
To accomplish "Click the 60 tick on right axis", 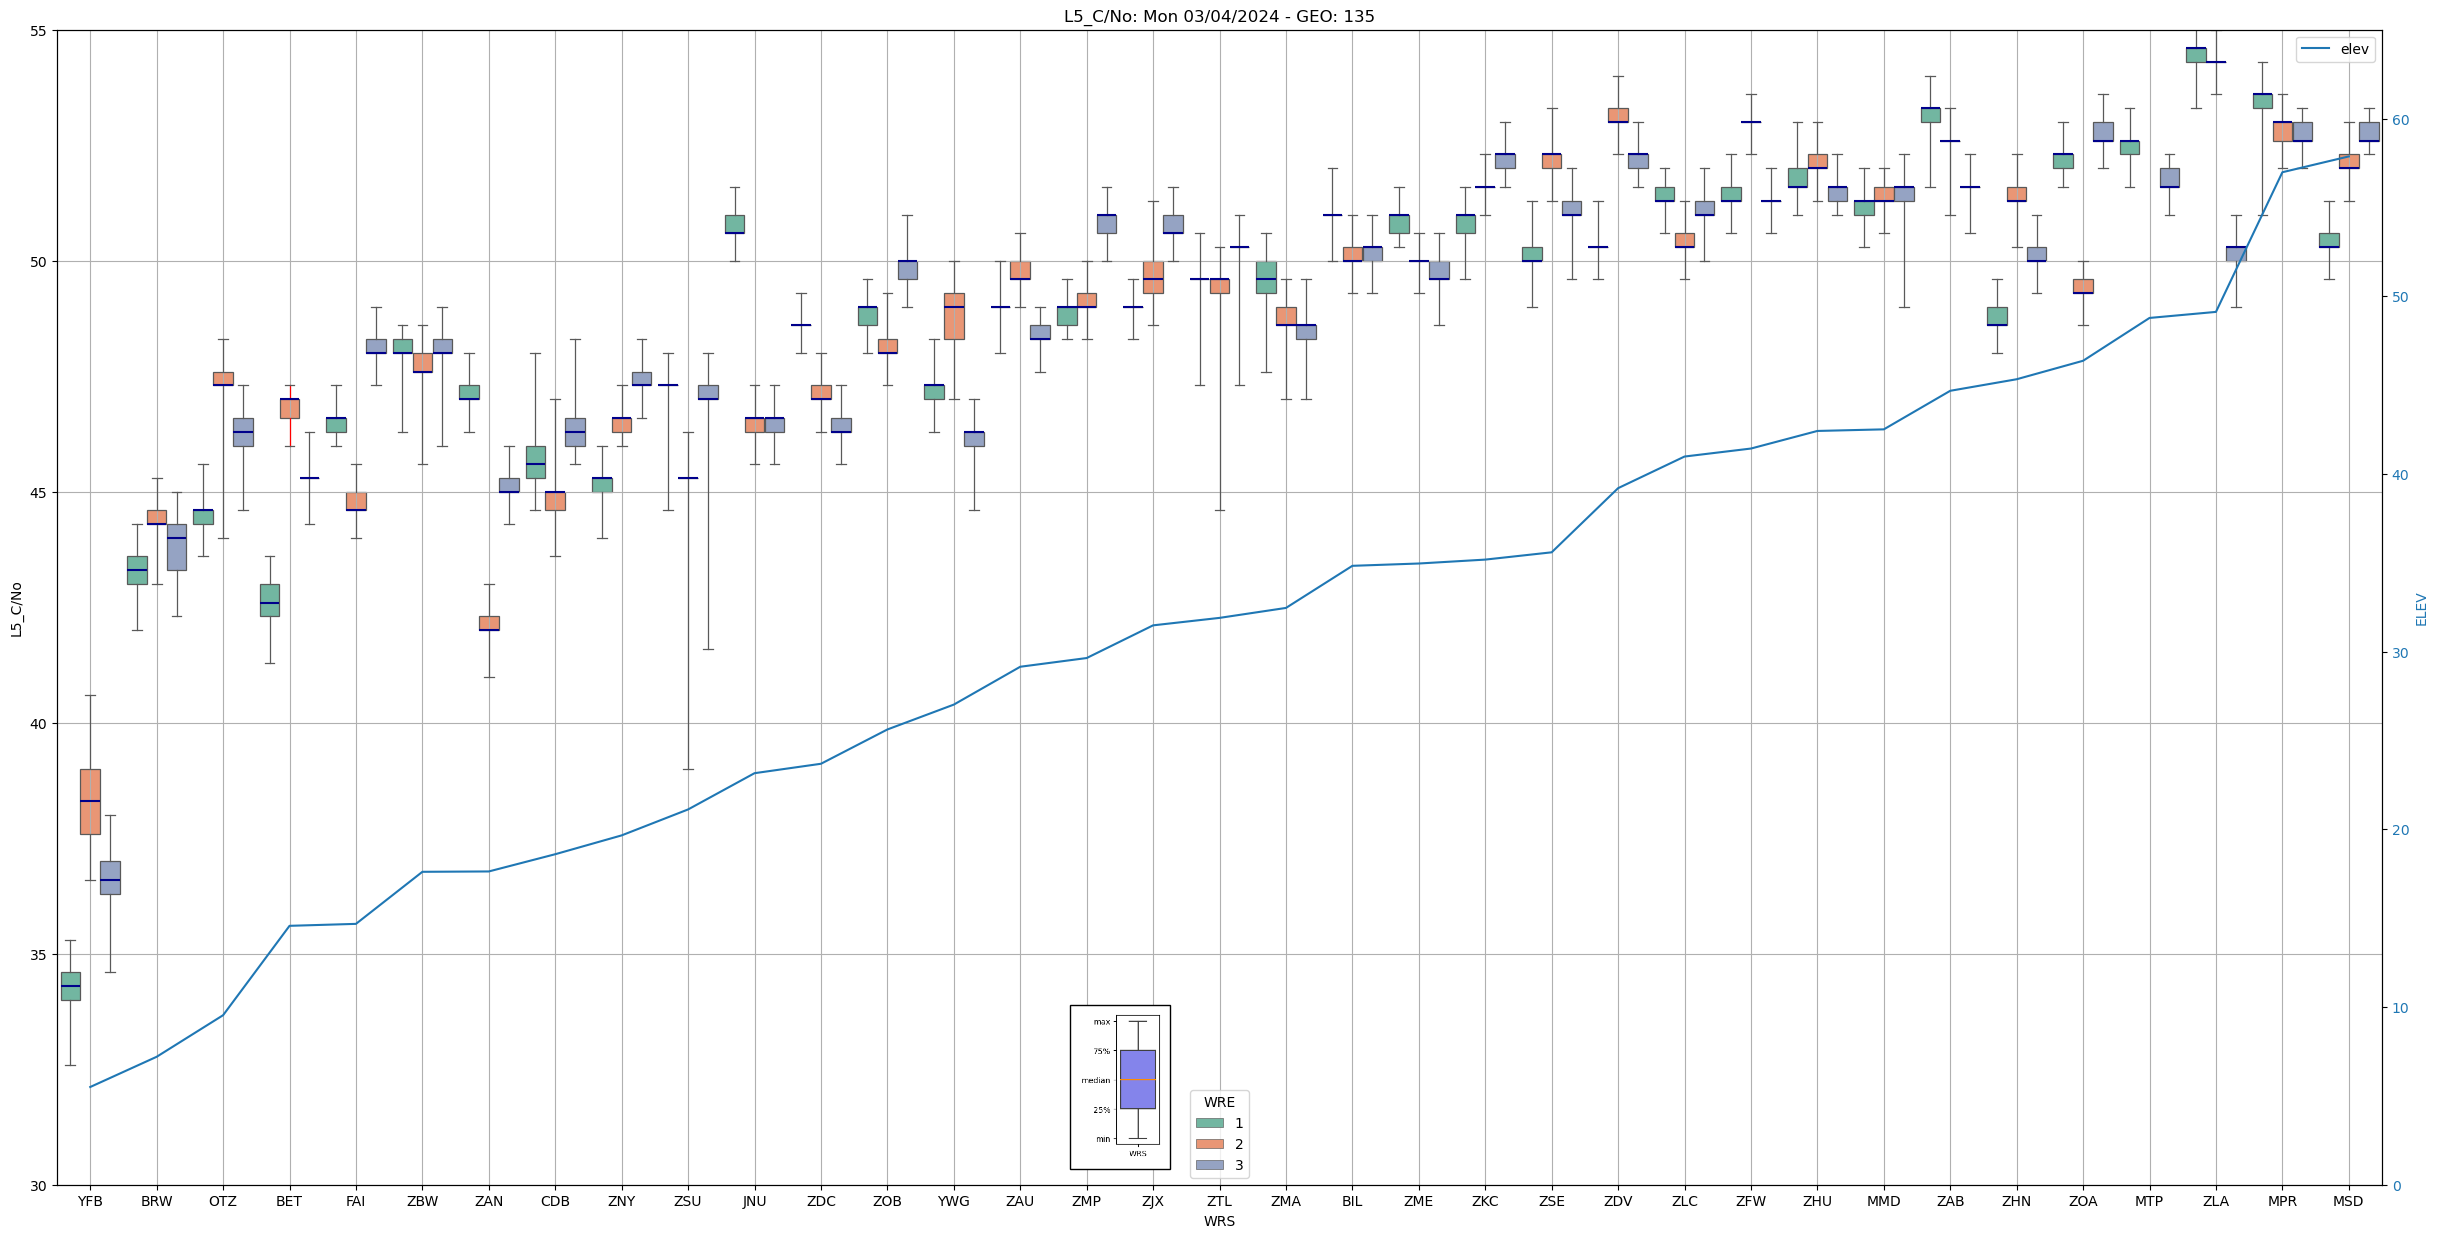I will click(2399, 120).
